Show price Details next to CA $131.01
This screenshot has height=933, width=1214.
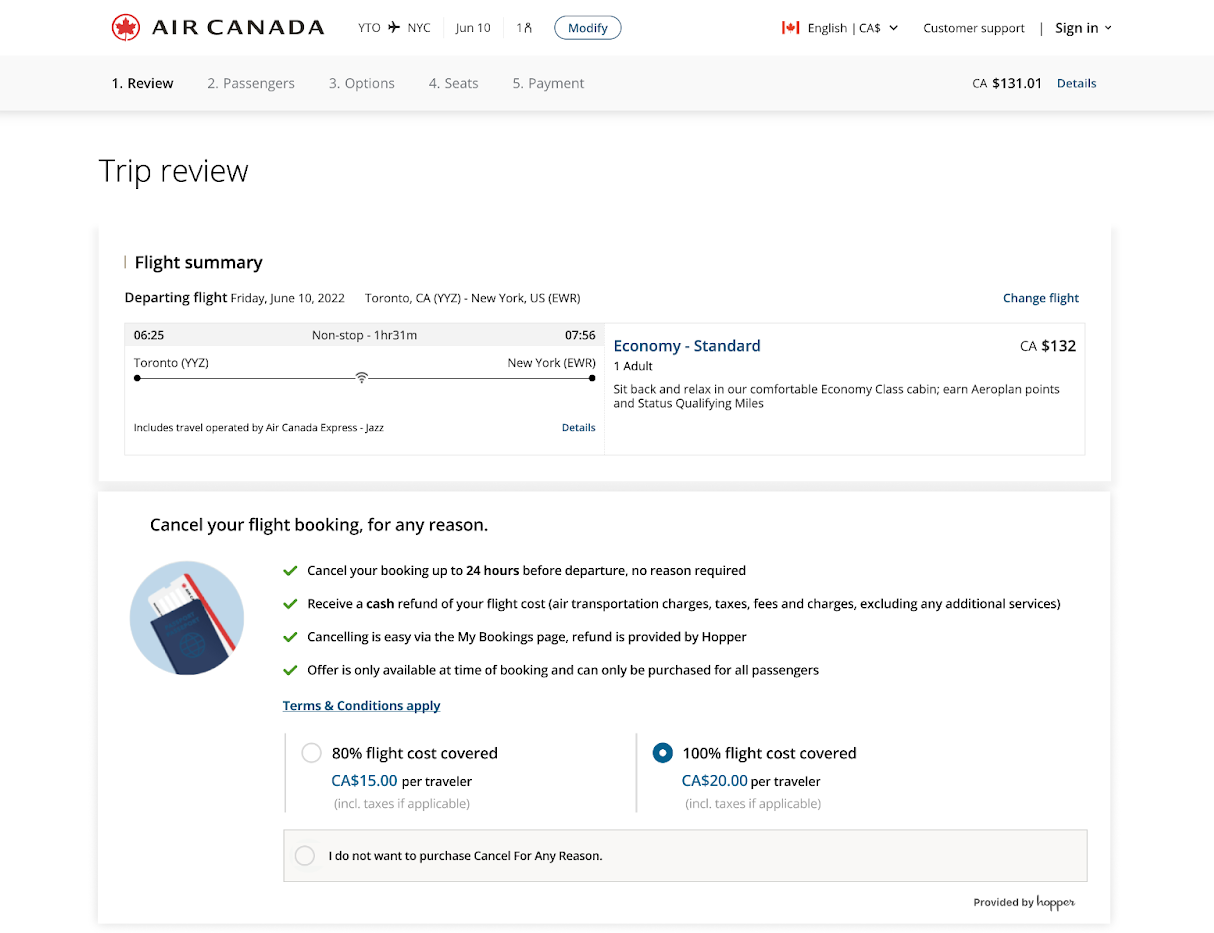pos(1077,84)
